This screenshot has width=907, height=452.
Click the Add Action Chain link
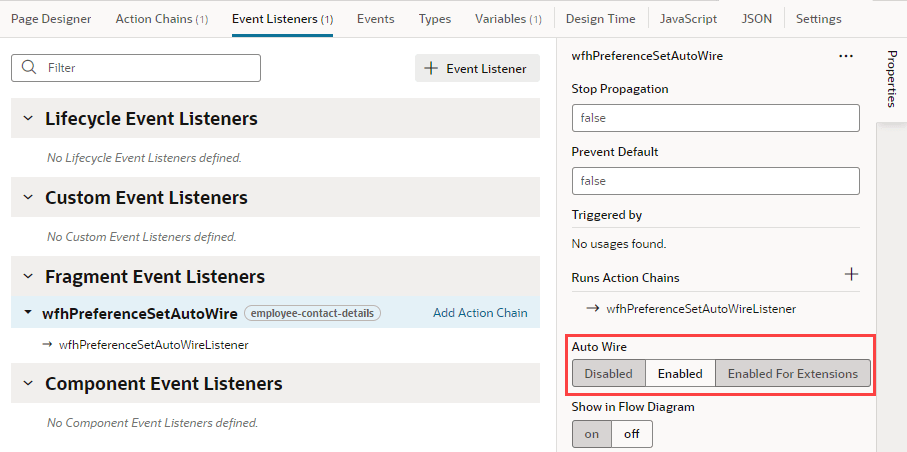(480, 313)
